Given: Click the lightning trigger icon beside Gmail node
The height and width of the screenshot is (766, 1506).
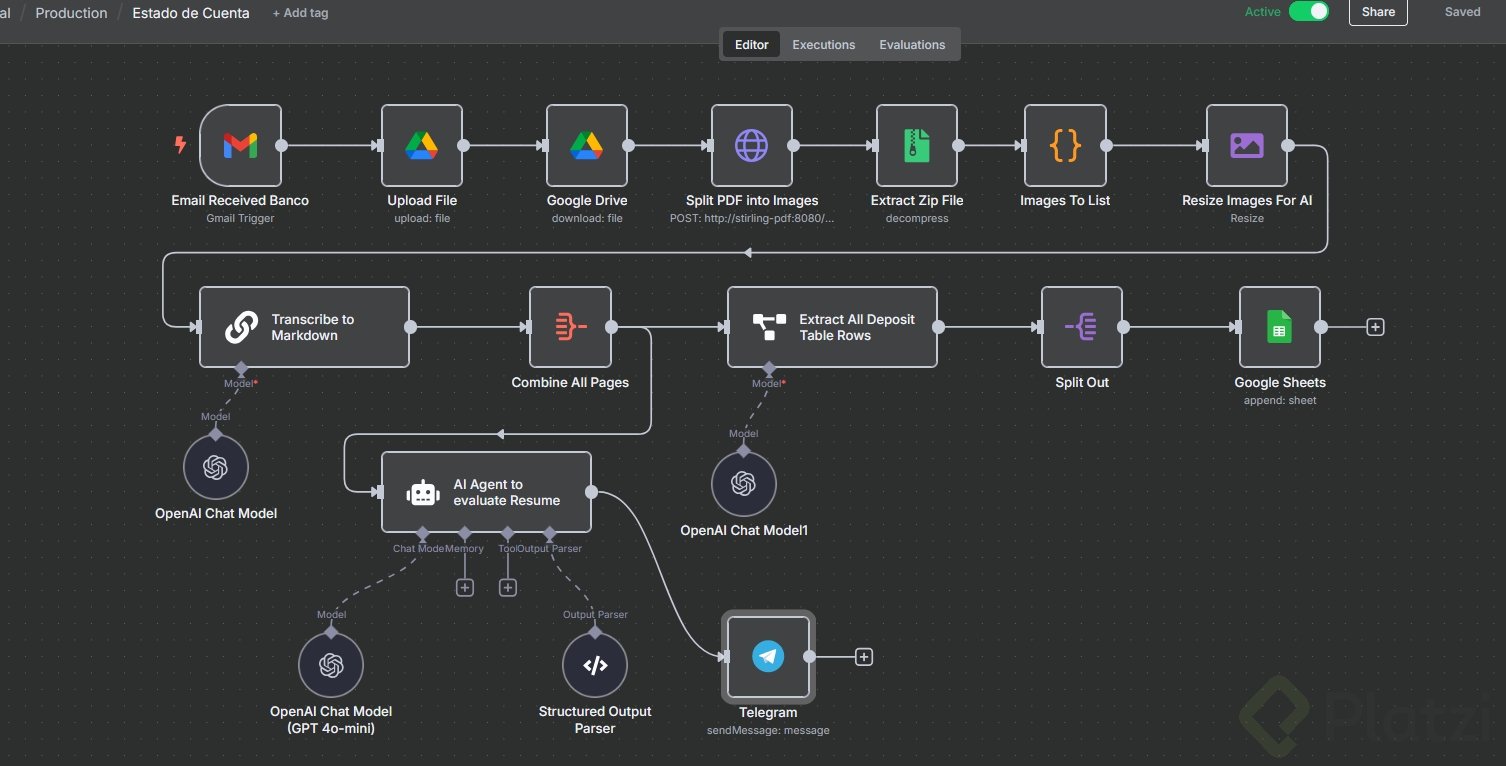Looking at the screenshot, I should [x=180, y=145].
